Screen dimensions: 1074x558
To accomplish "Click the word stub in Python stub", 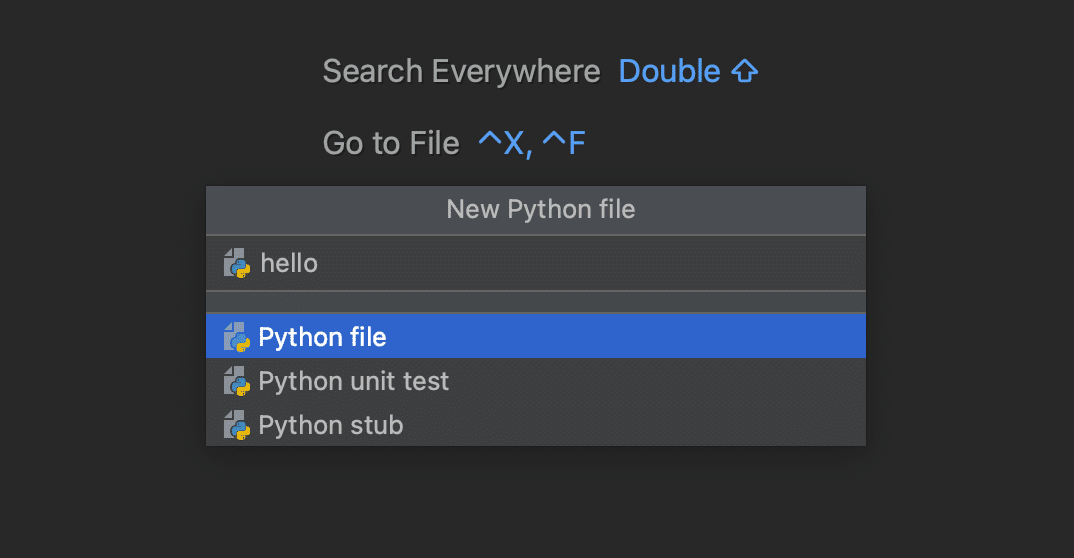I will pos(377,425).
